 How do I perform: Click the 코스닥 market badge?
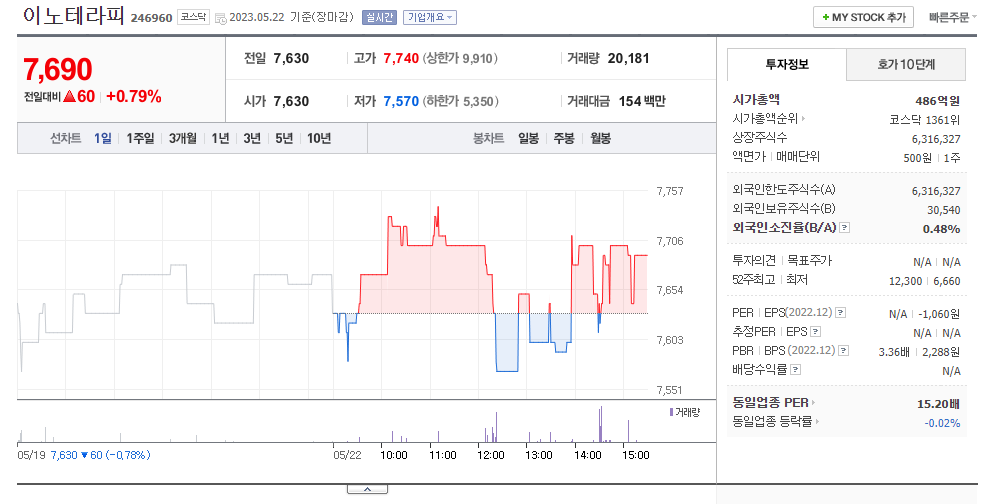[x=193, y=17]
